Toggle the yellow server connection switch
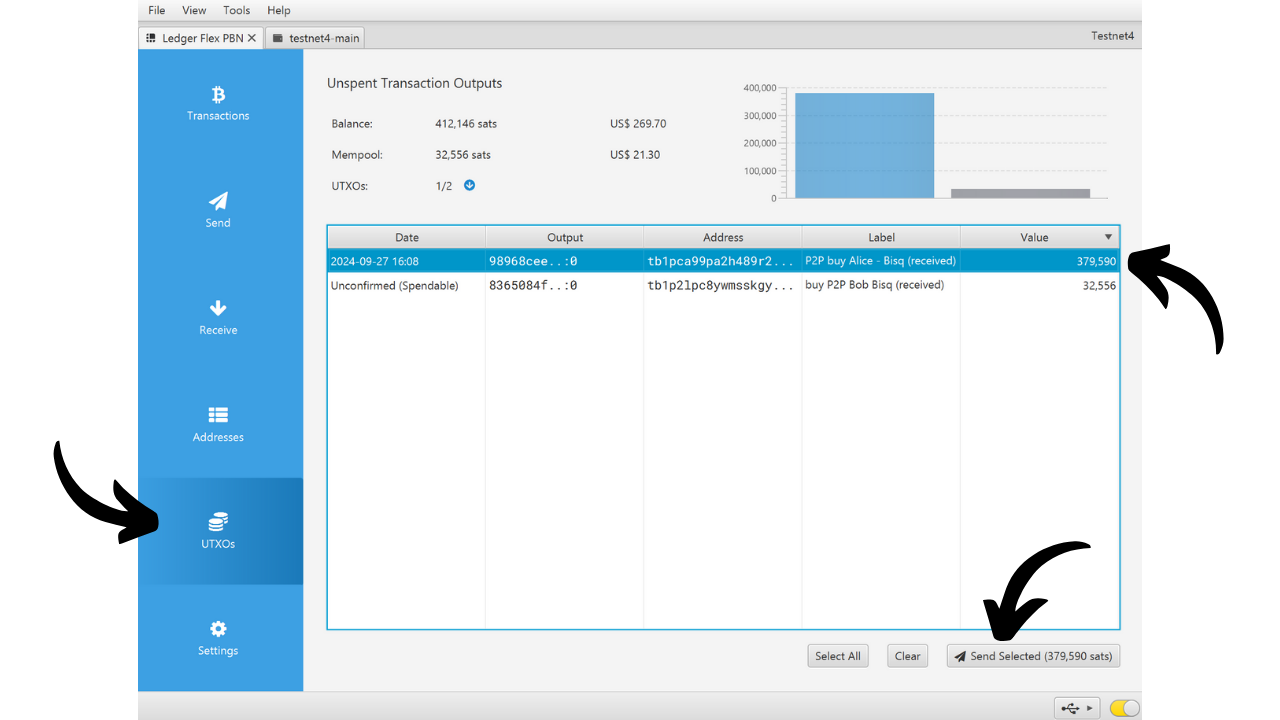This screenshot has width=1280, height=720. (1124, 708)
